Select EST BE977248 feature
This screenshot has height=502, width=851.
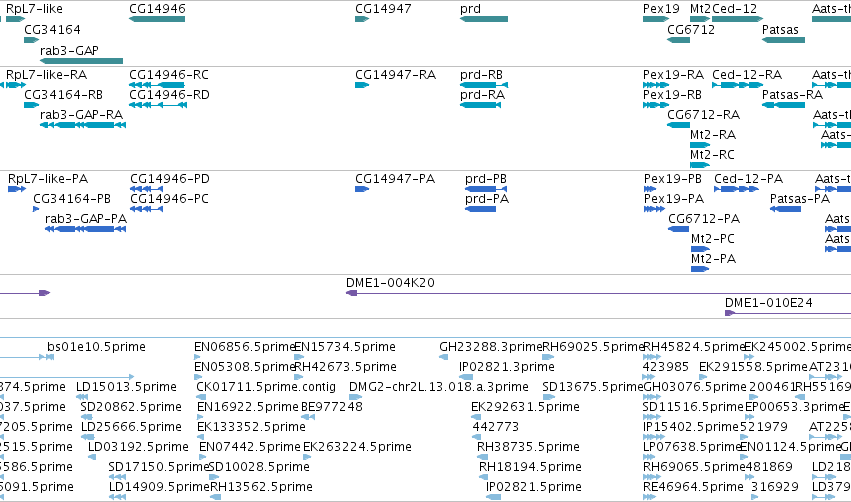(x=308, y=417)
